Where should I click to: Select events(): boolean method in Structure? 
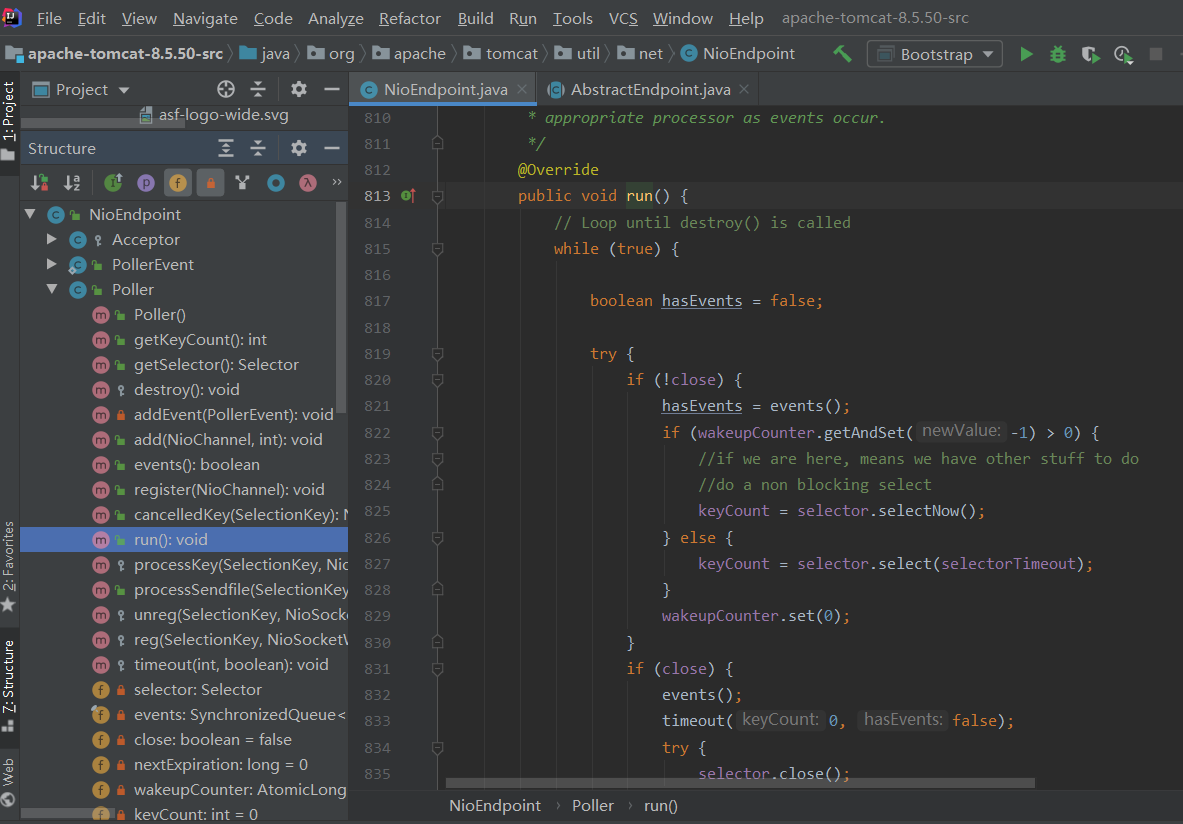pos(196,464)
